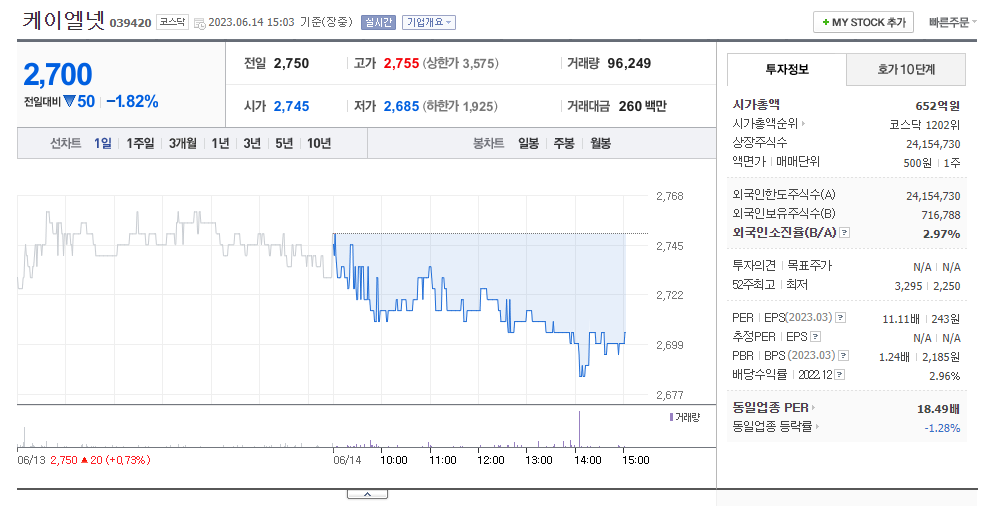Screen dimensions: 995x506
Task: Click the 배당수익률 value 2.96%
Action: point(945,376)
